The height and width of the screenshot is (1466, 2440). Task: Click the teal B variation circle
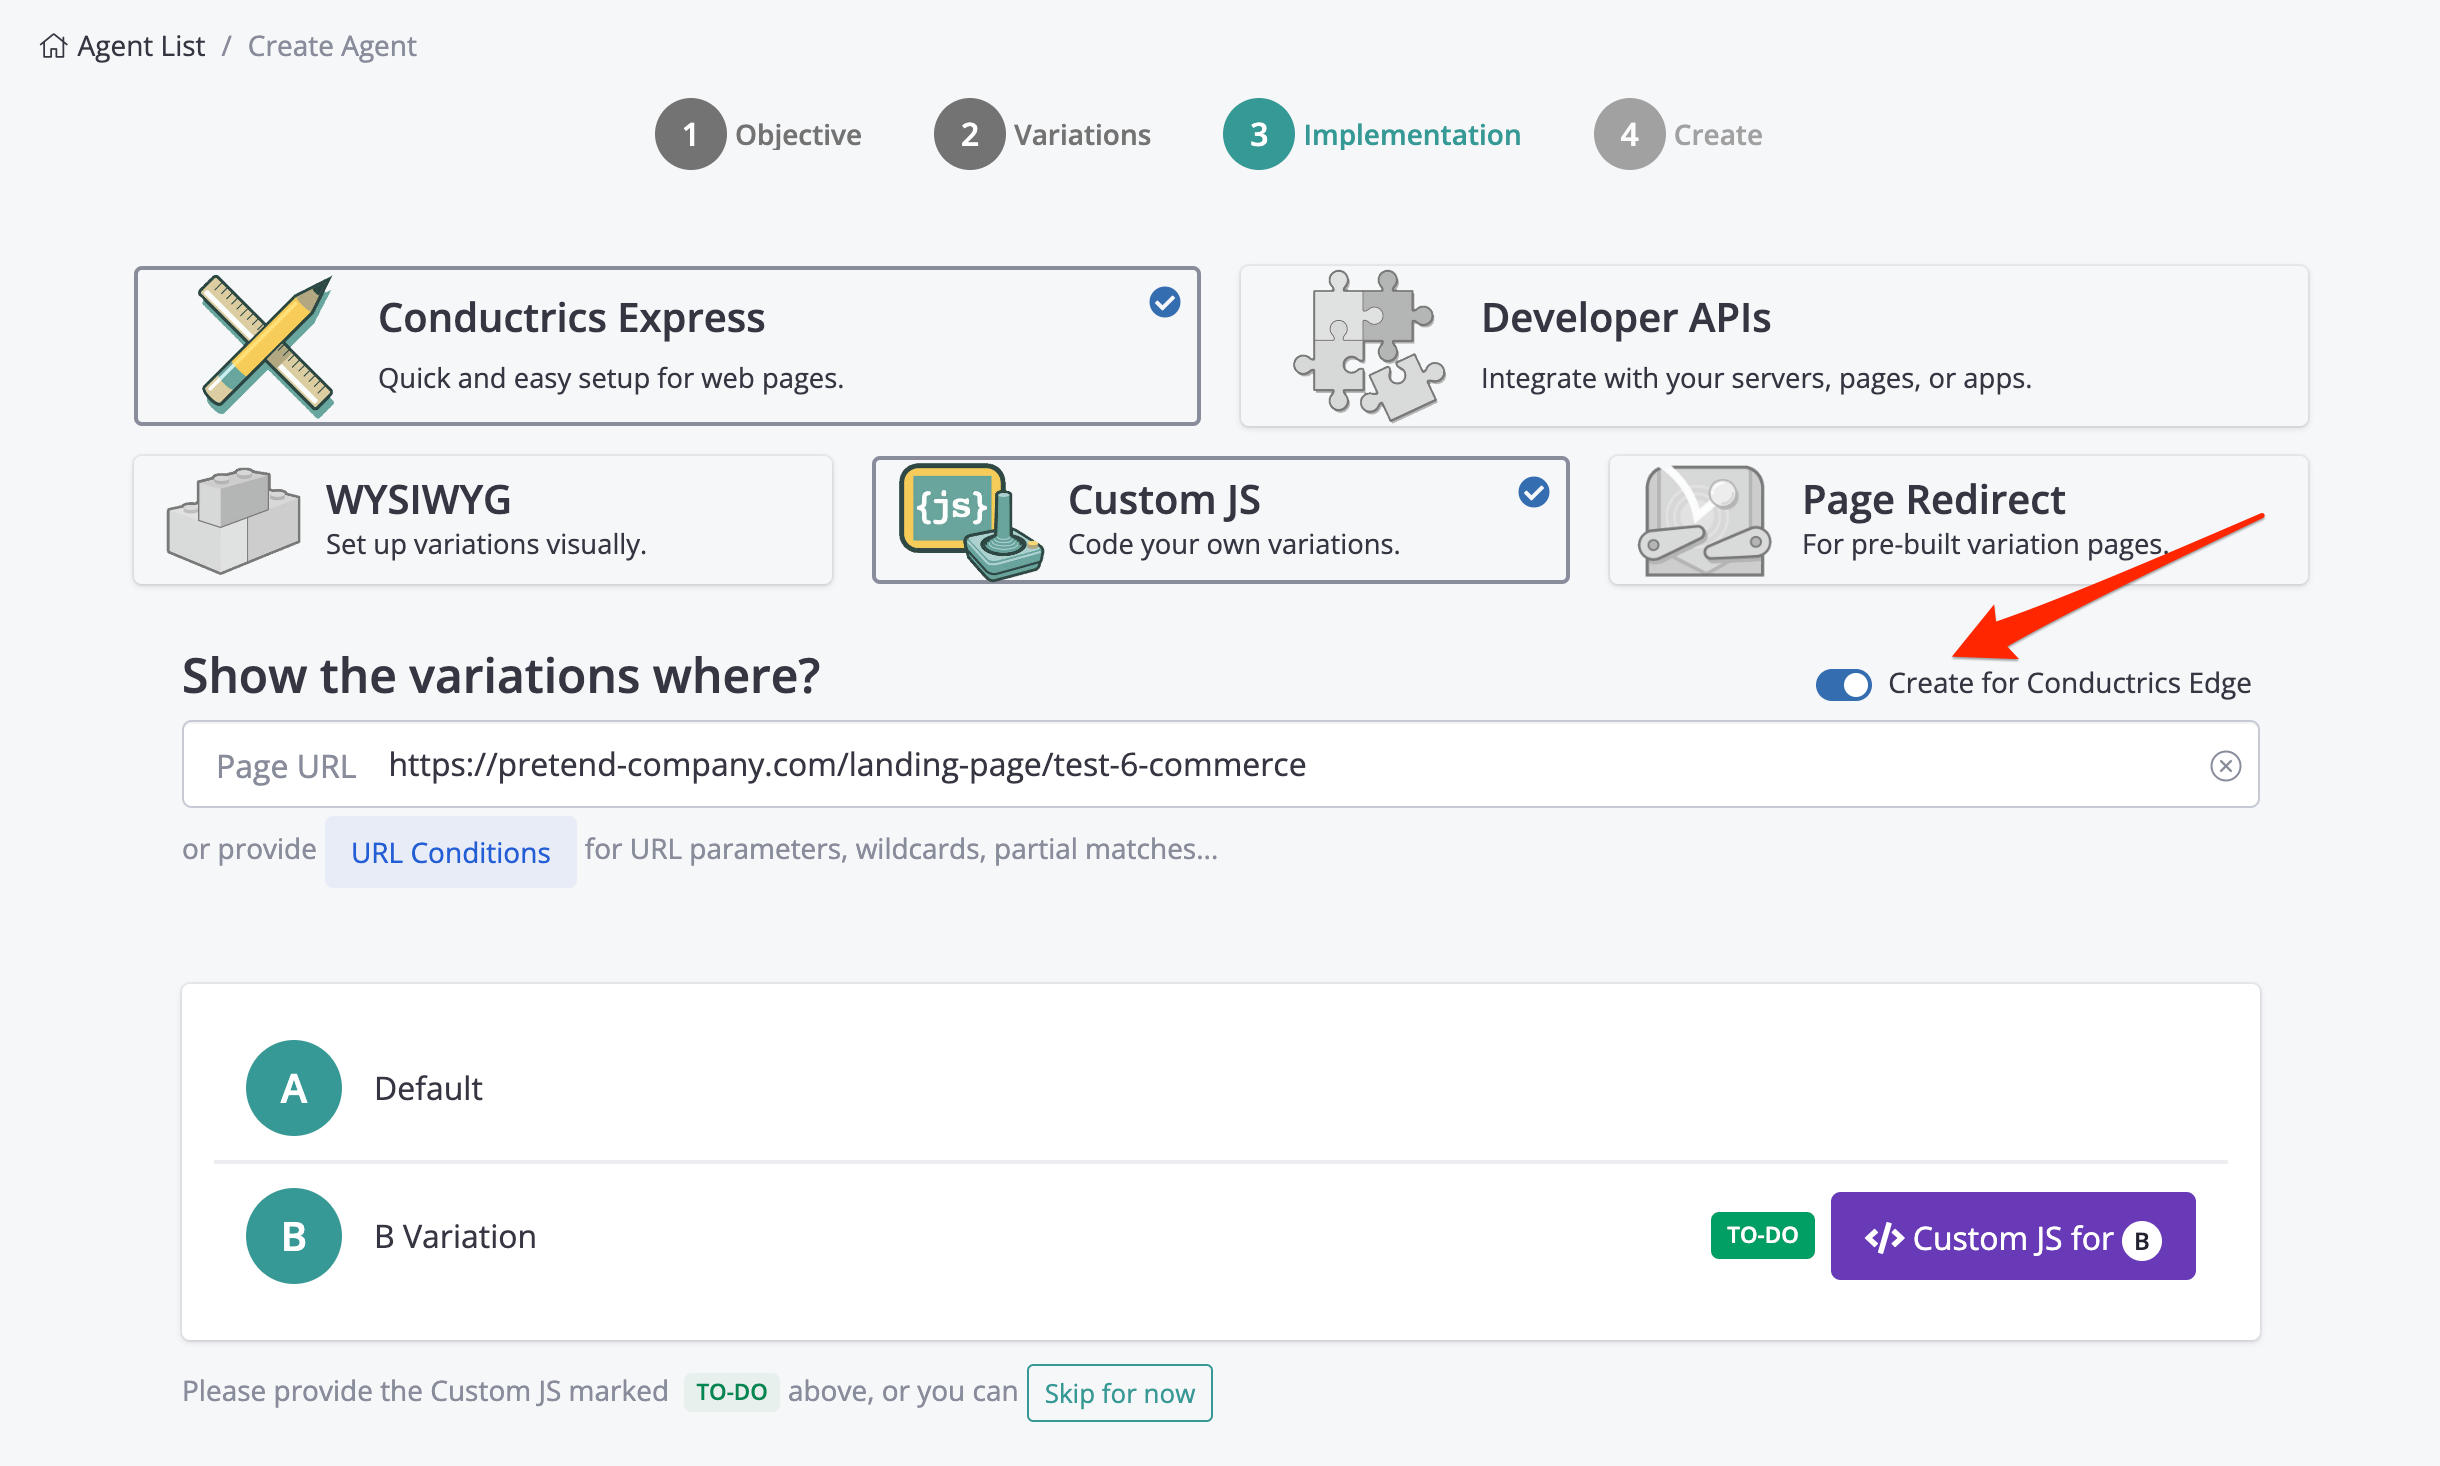coord(293,1236)
